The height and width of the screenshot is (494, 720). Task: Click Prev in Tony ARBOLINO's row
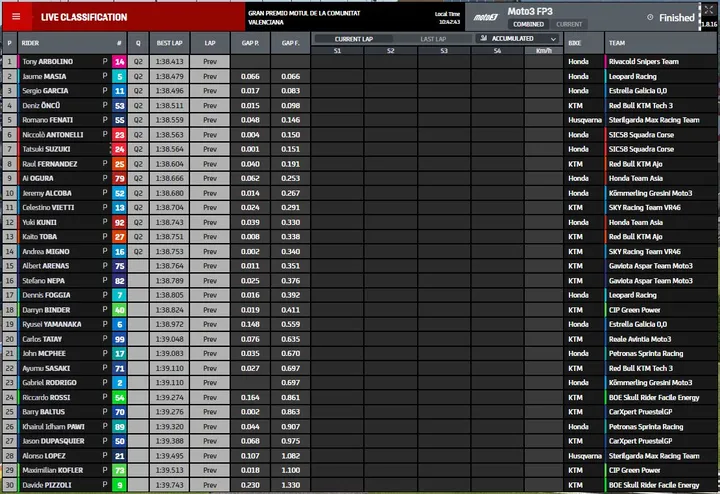point(210,62)
